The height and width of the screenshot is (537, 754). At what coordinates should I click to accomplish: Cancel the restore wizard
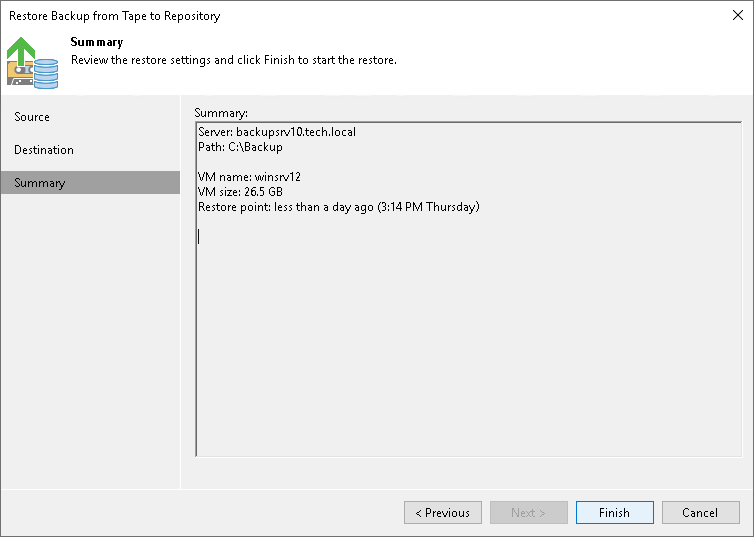pos(700,512)
